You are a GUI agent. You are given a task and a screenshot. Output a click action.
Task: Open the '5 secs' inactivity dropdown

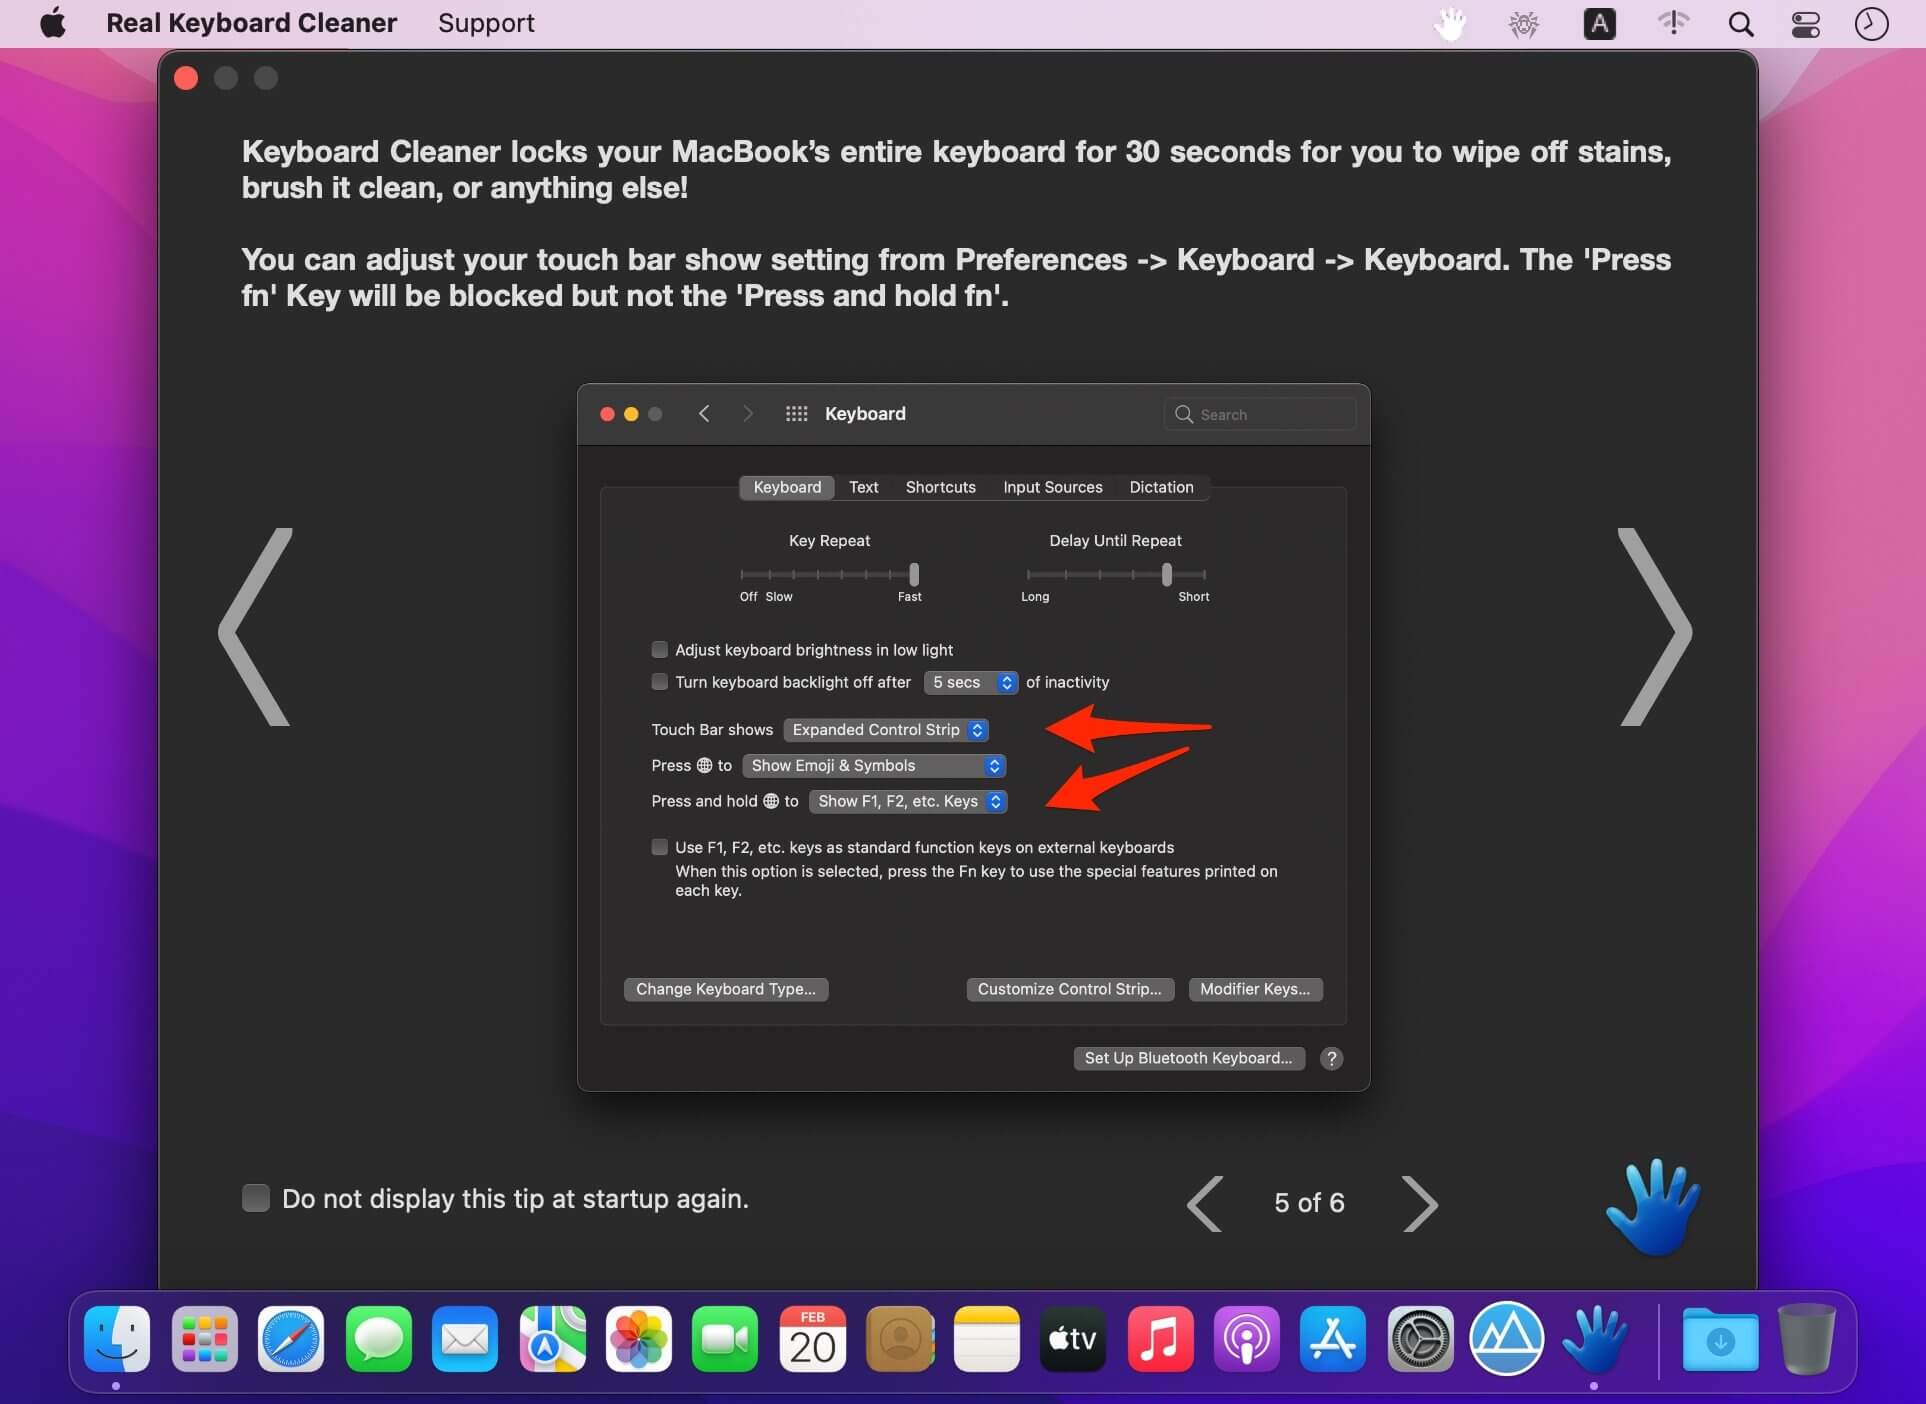[970, 682]
